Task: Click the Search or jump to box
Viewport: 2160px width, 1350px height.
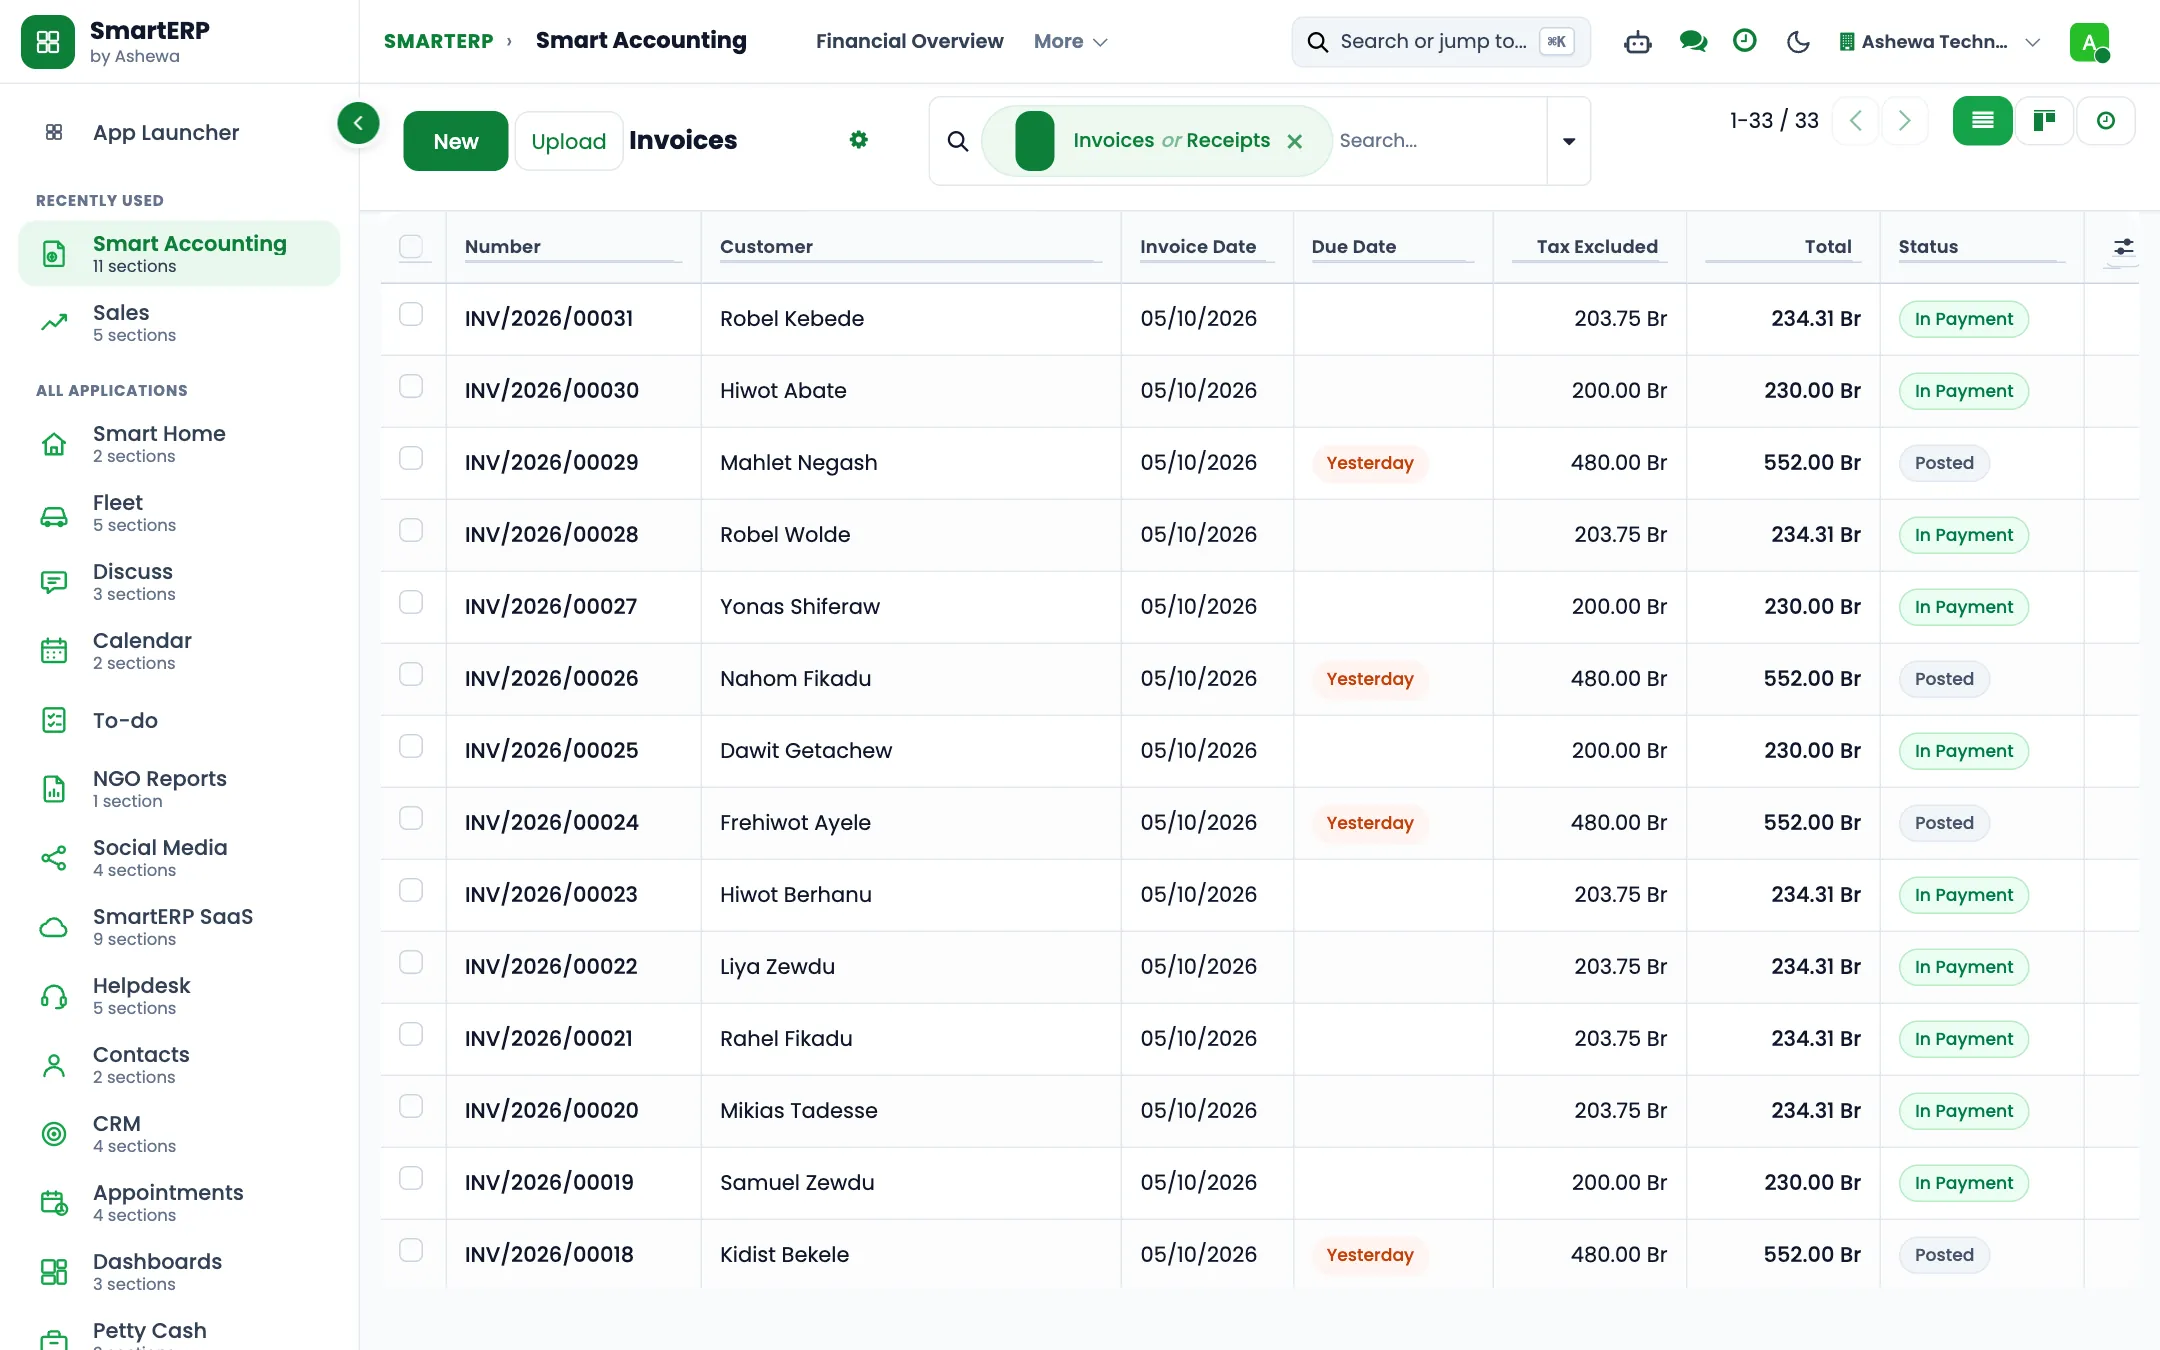Action: [1440, 42]
